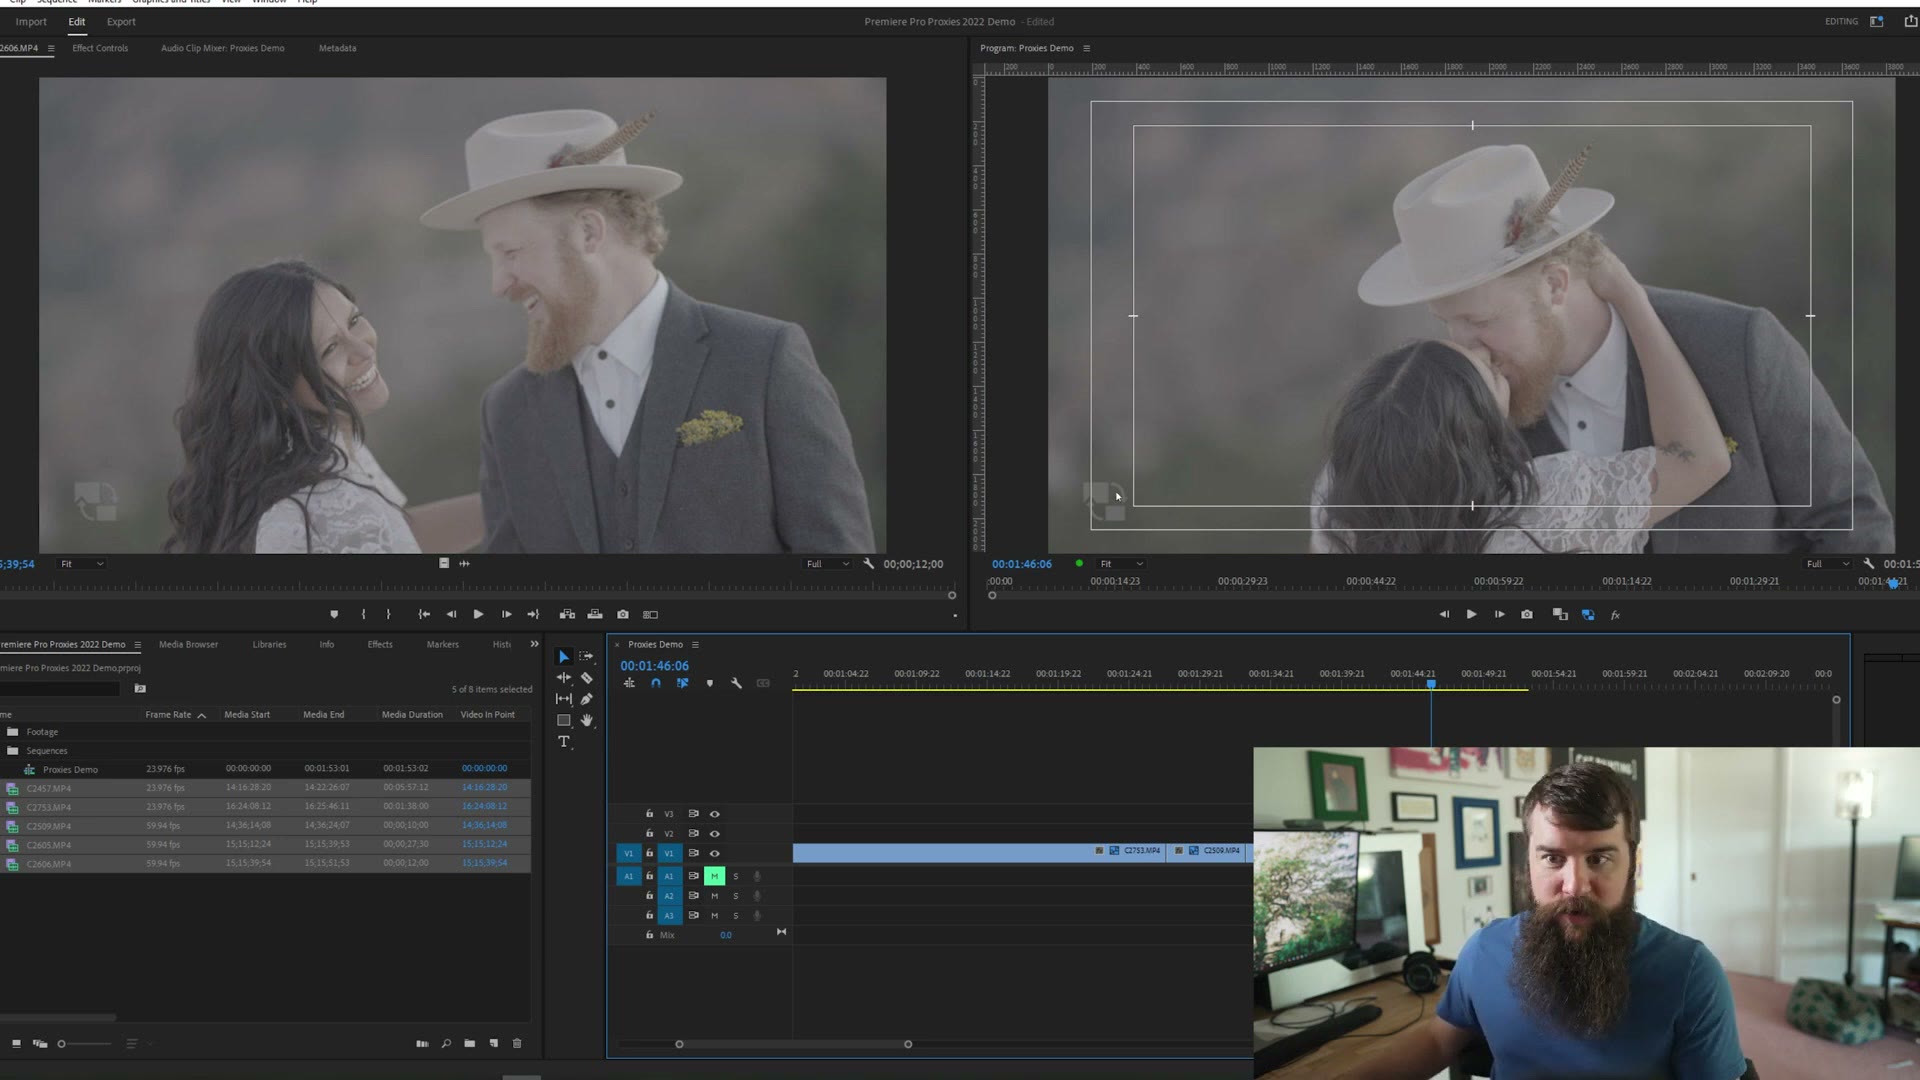Open Effects panel tab

tap(380, 644)
